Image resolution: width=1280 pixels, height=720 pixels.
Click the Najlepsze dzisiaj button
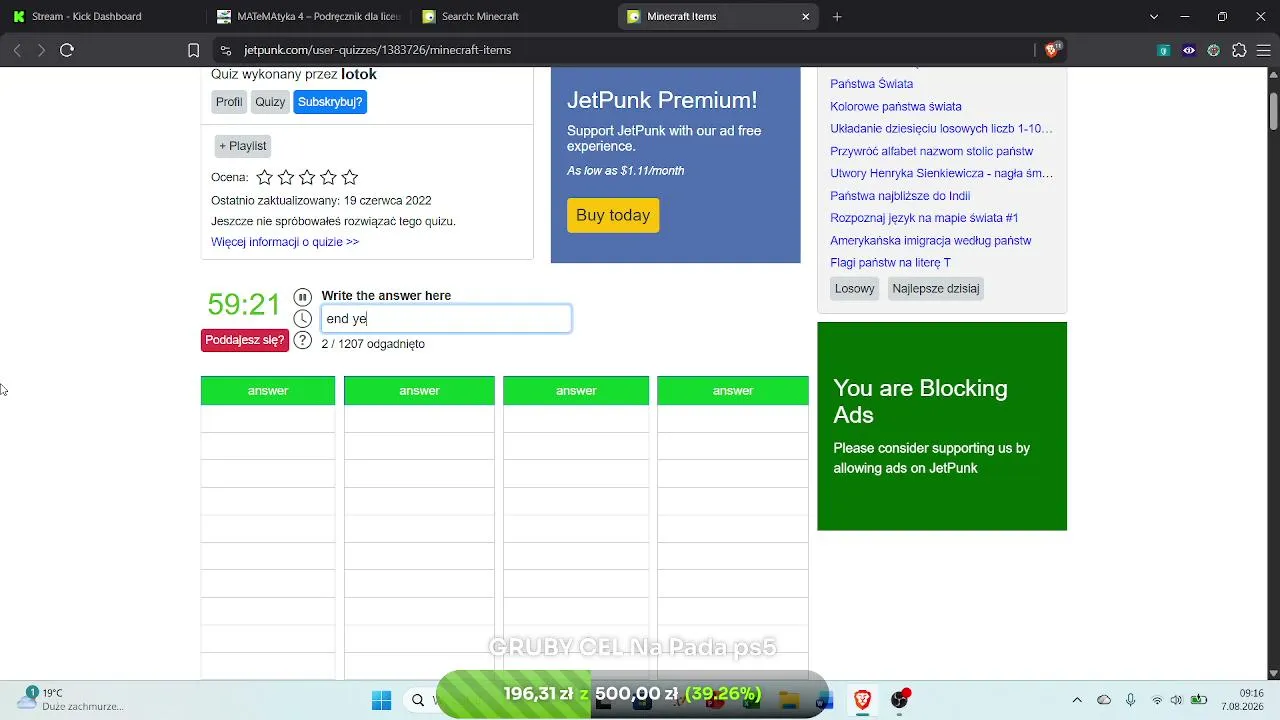(x=936, y=288)
